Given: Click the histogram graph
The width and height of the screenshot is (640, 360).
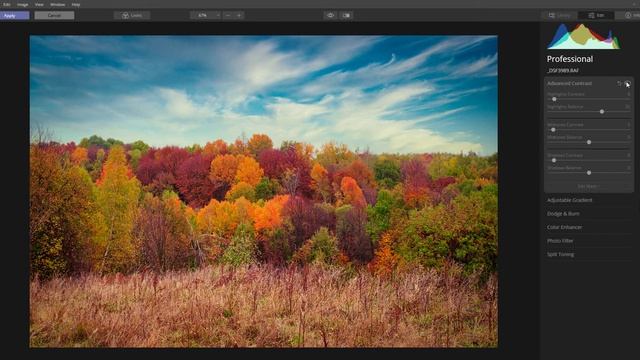Looking at the screenshot, I should pos(584,36).
